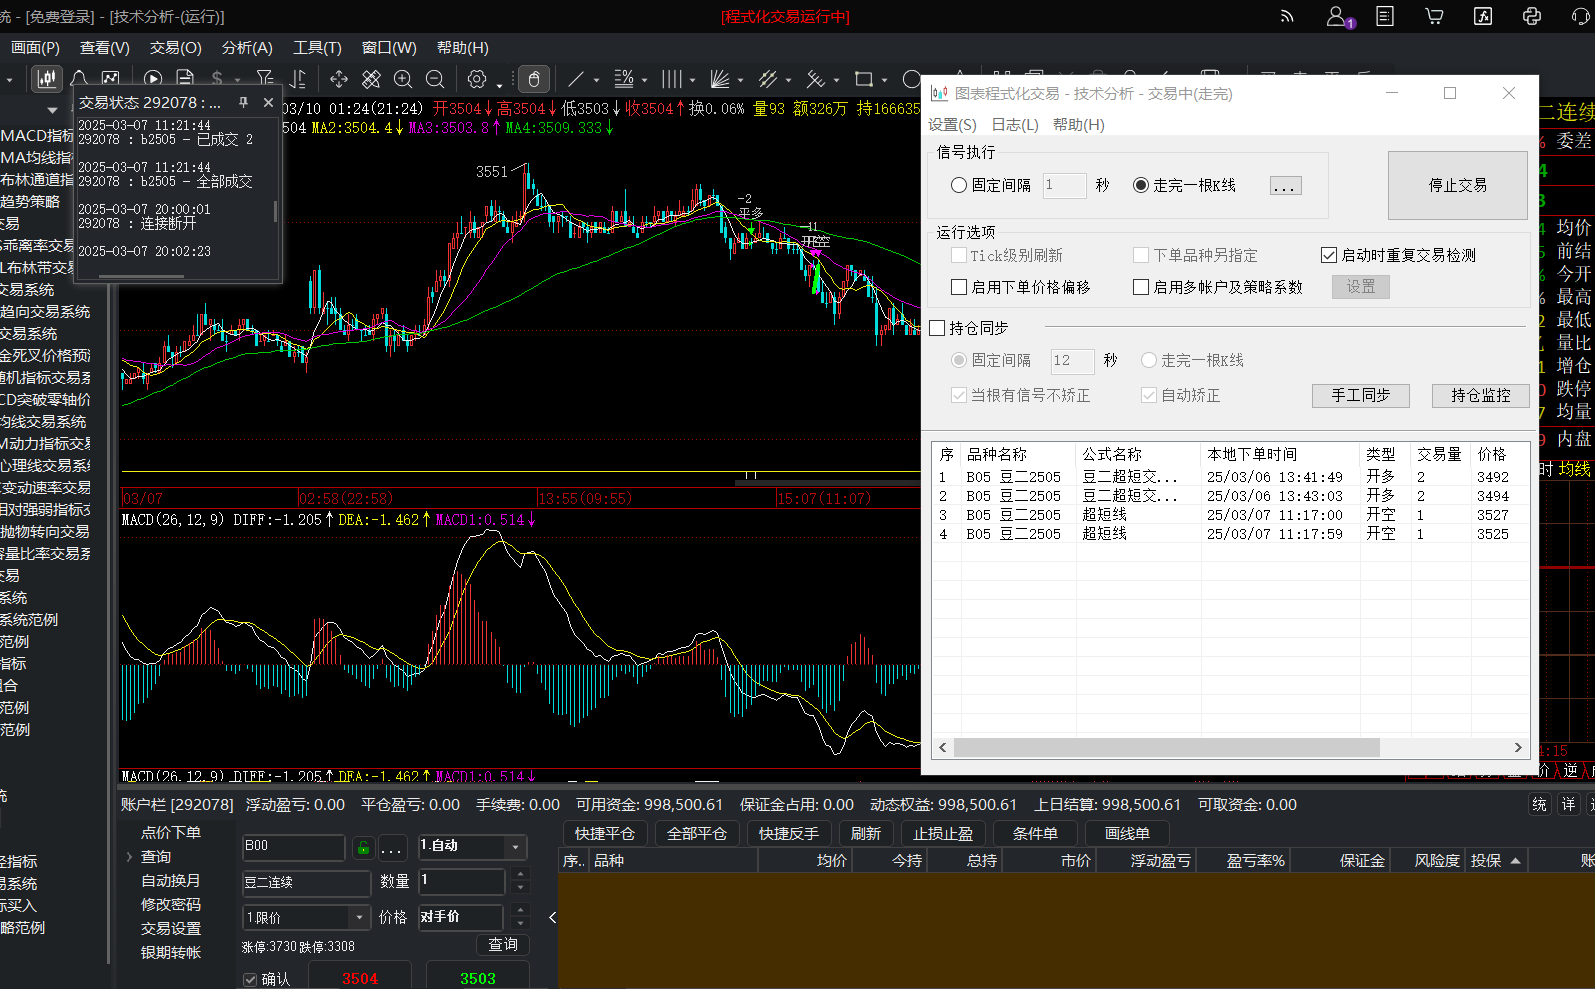1595x989 pixels.
Task: Select 走完一根K线 radio in 信号执行
Action: tap(1140, 185)
